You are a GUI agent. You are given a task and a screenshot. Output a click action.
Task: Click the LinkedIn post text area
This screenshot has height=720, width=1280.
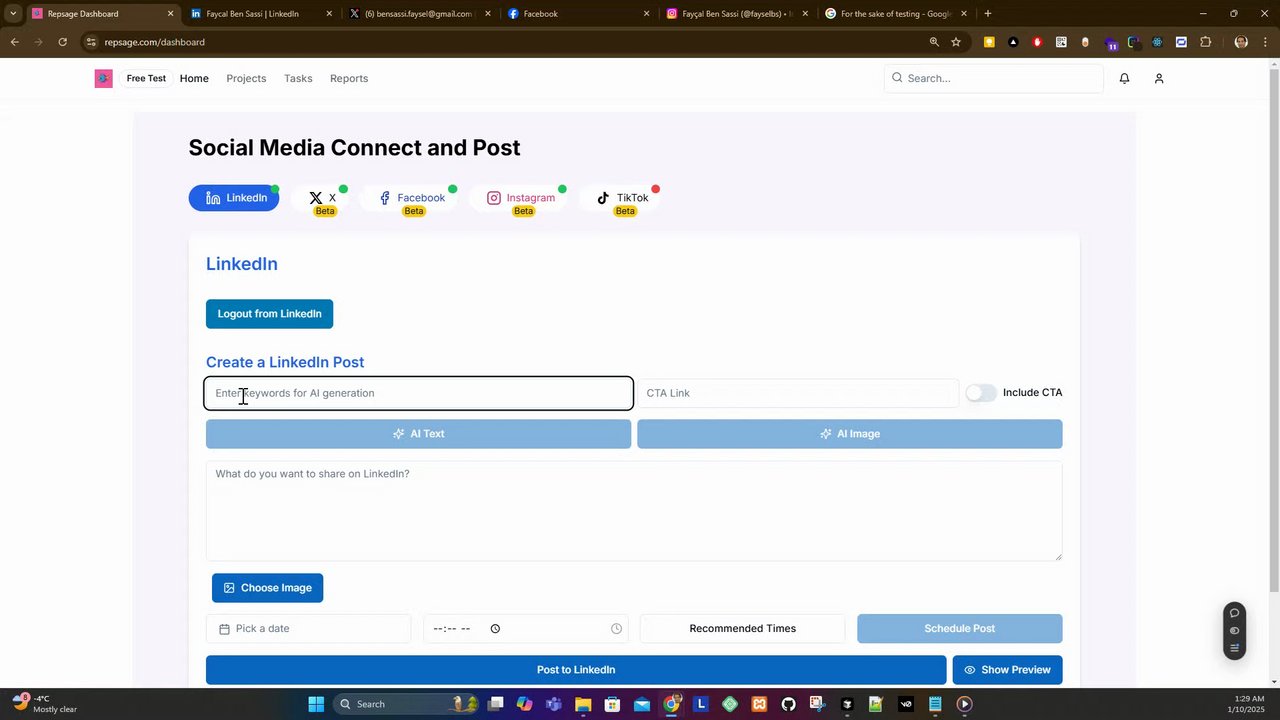[x=634, y=510]
